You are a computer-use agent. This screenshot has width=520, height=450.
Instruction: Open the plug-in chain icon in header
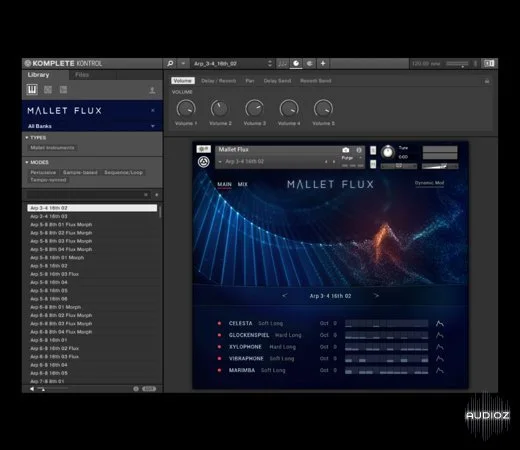pyautogui.click(x=309, y=63)
